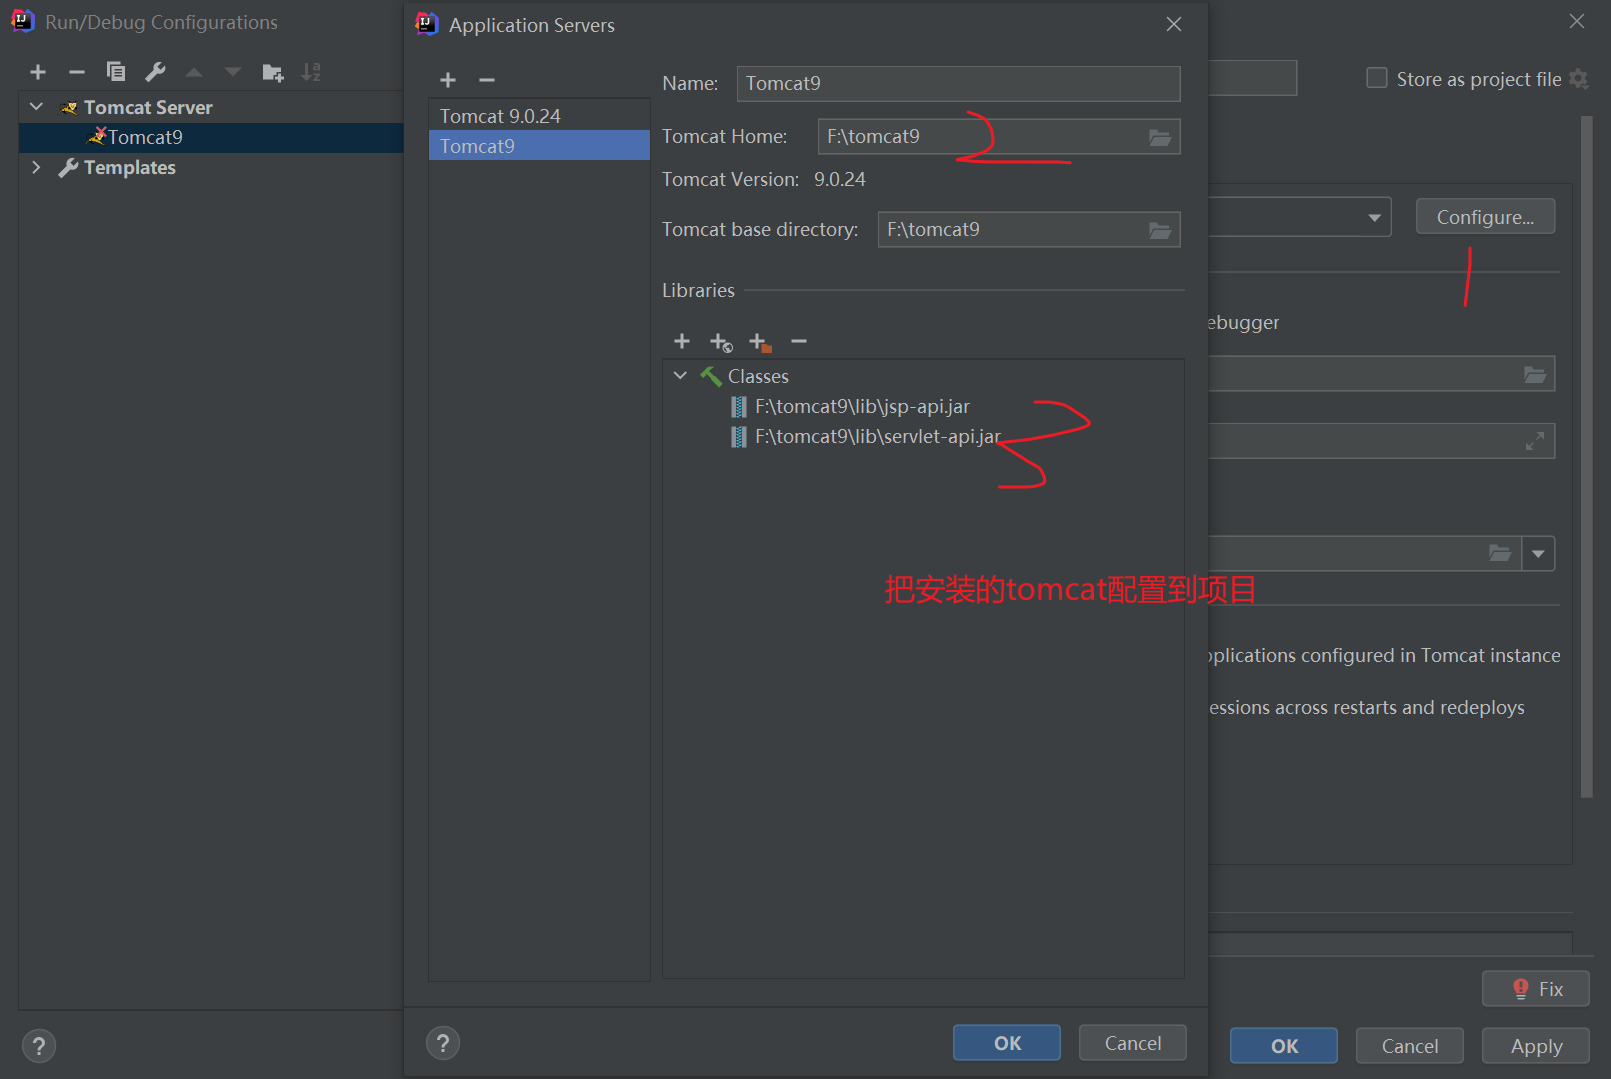Click Application Servers help question mark

click(x=443, y=1043)
